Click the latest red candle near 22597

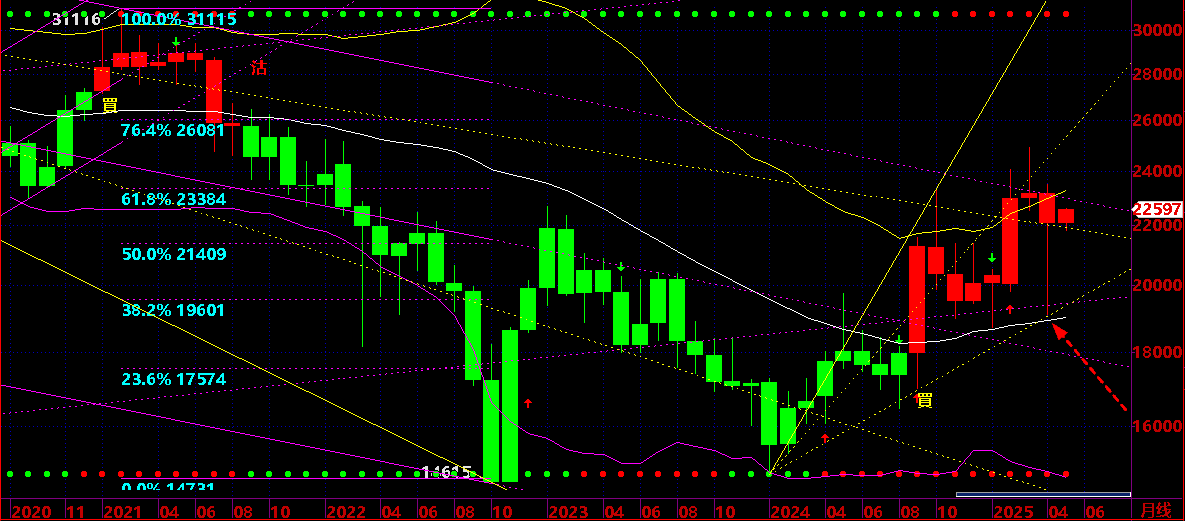tap(1065, 216)
